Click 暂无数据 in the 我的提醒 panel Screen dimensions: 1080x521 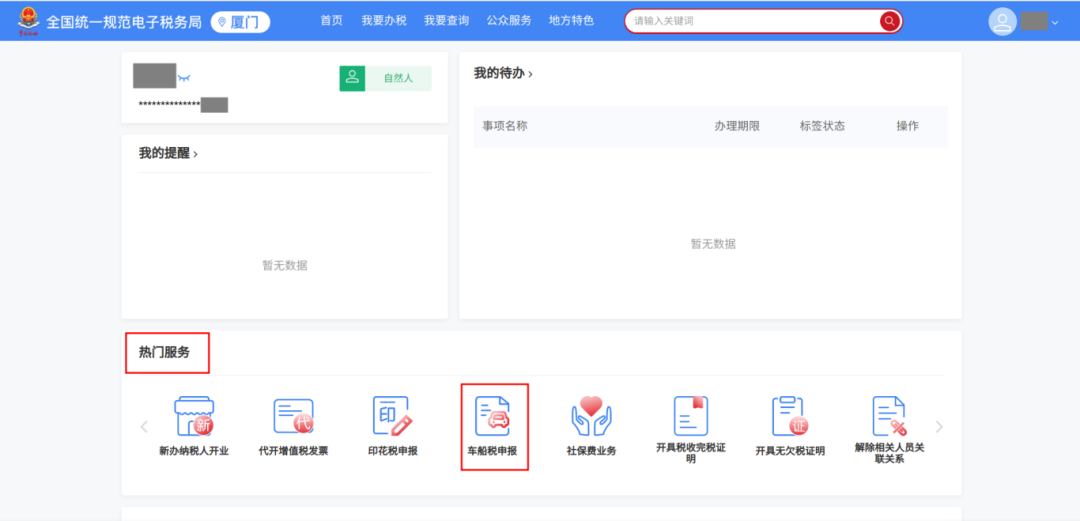click(x=284, y=266)
